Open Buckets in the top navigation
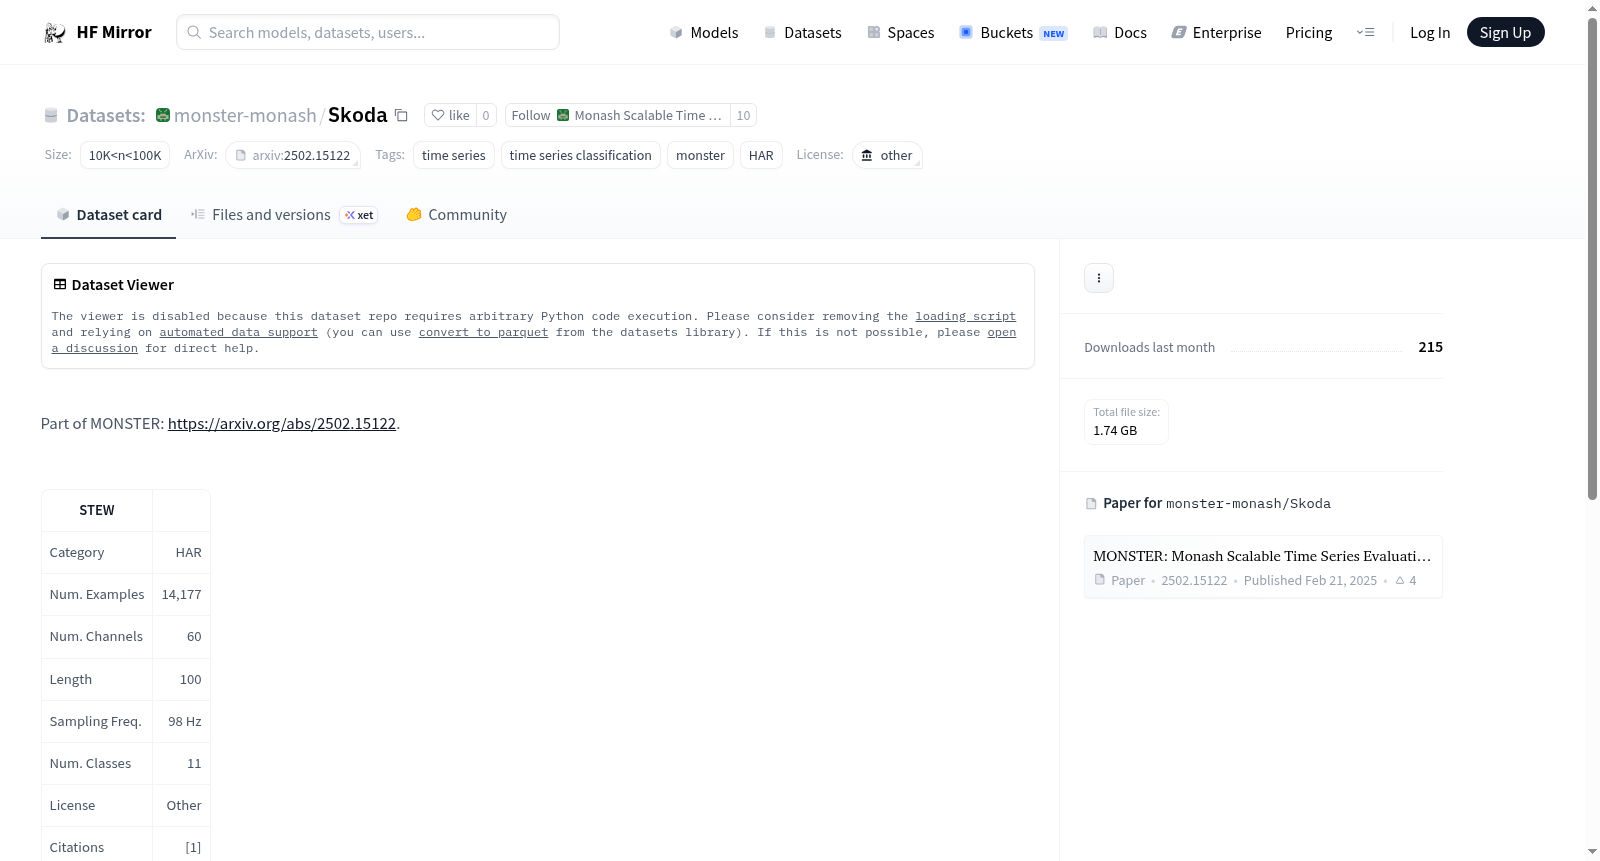The height and width of the screenshot is (861, 1600). pyautogui.click(x=1013, y=32)
